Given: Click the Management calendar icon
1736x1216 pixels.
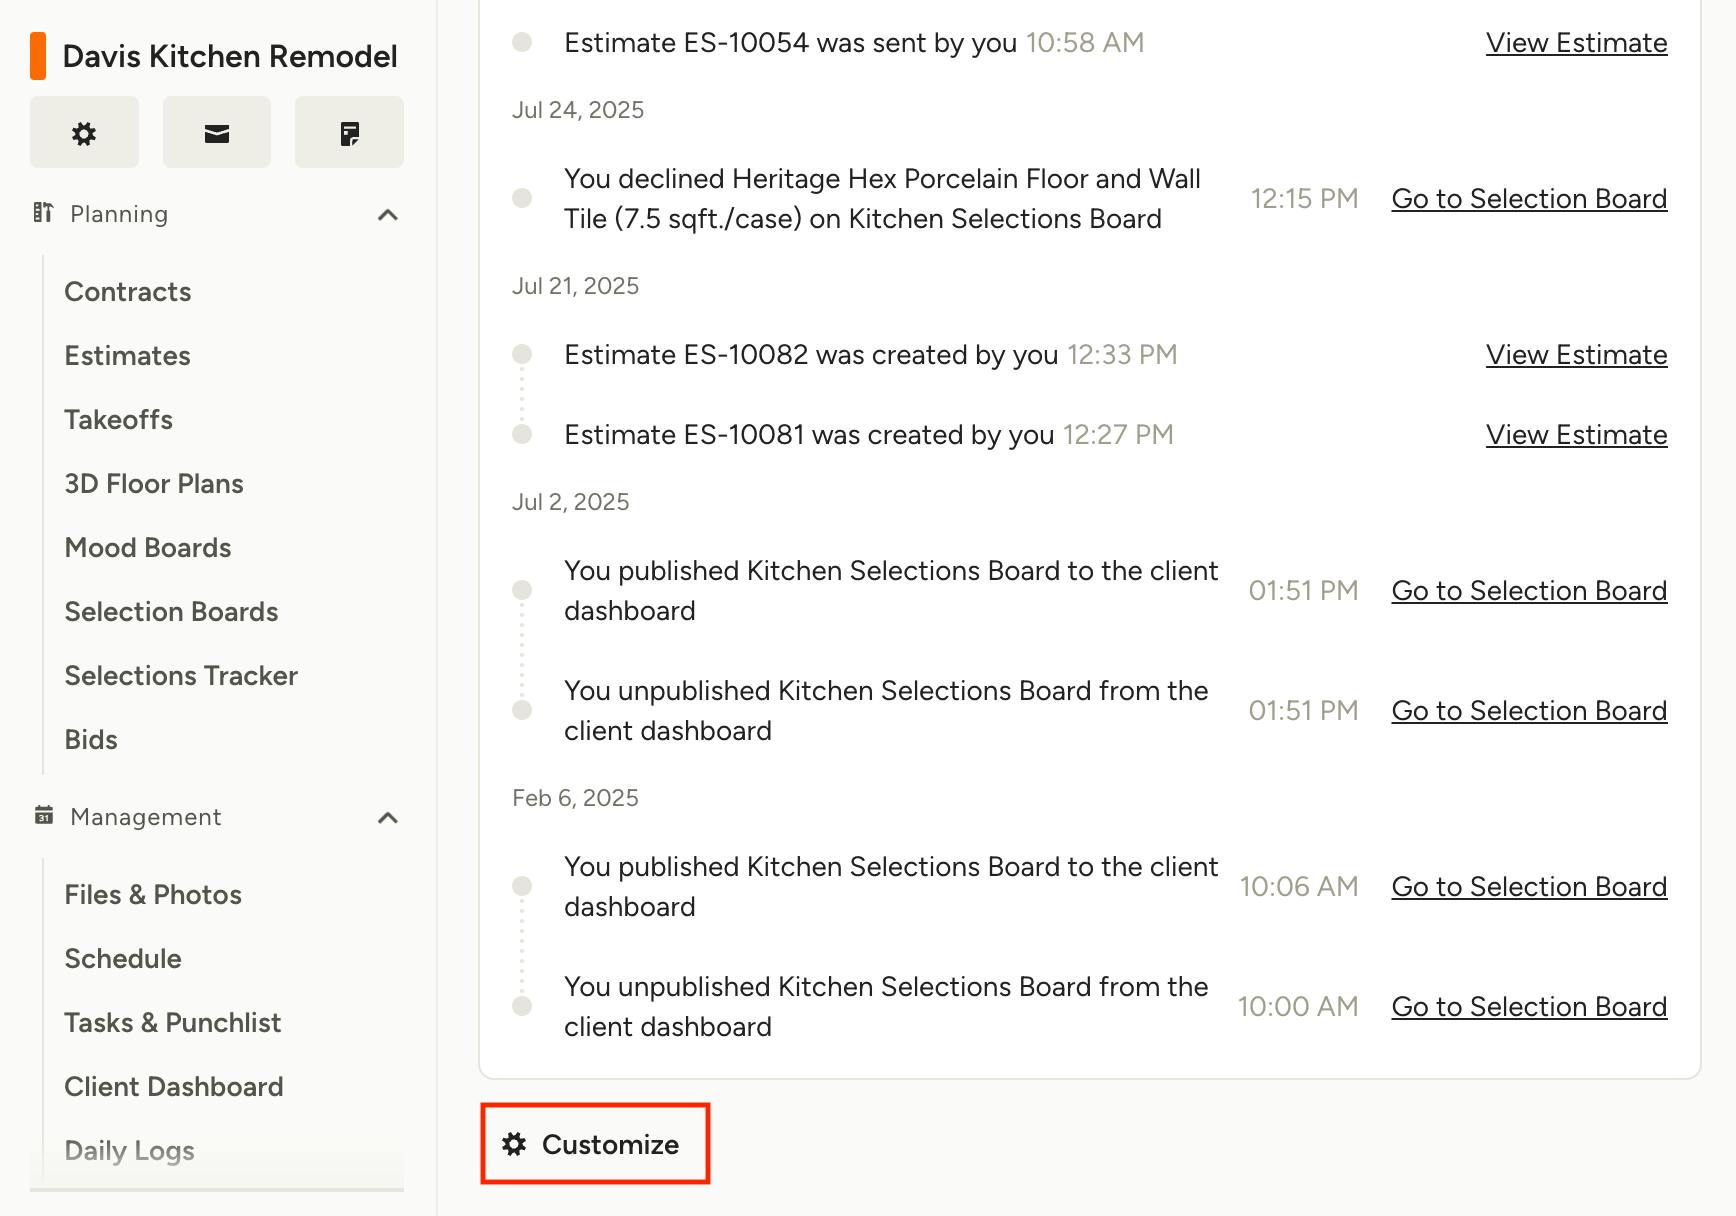Looking at the screenshot, I should click(x=44, y=816).
